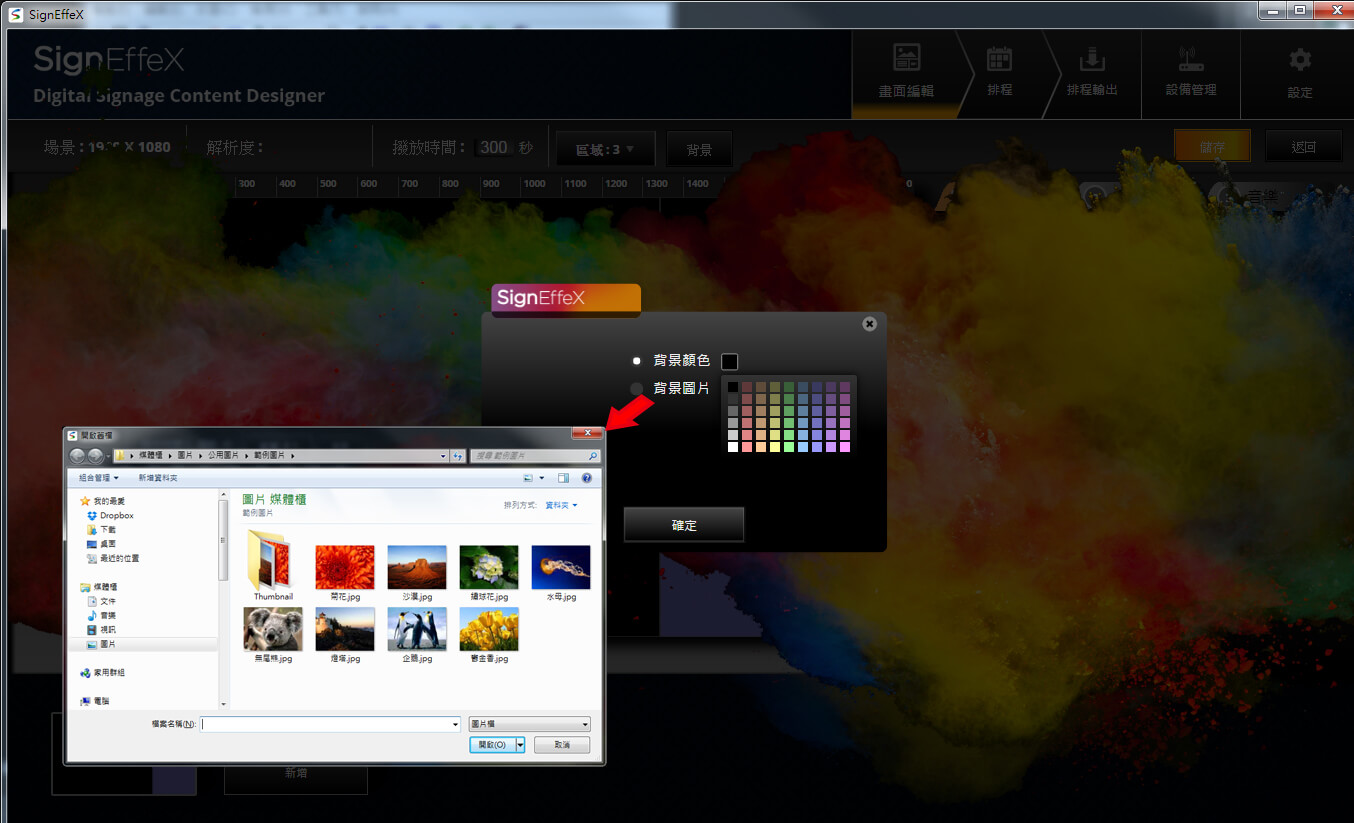Open 設定 gear settings icon
The width and height of the screenshot is (1354, 823).
(1299, 60)
